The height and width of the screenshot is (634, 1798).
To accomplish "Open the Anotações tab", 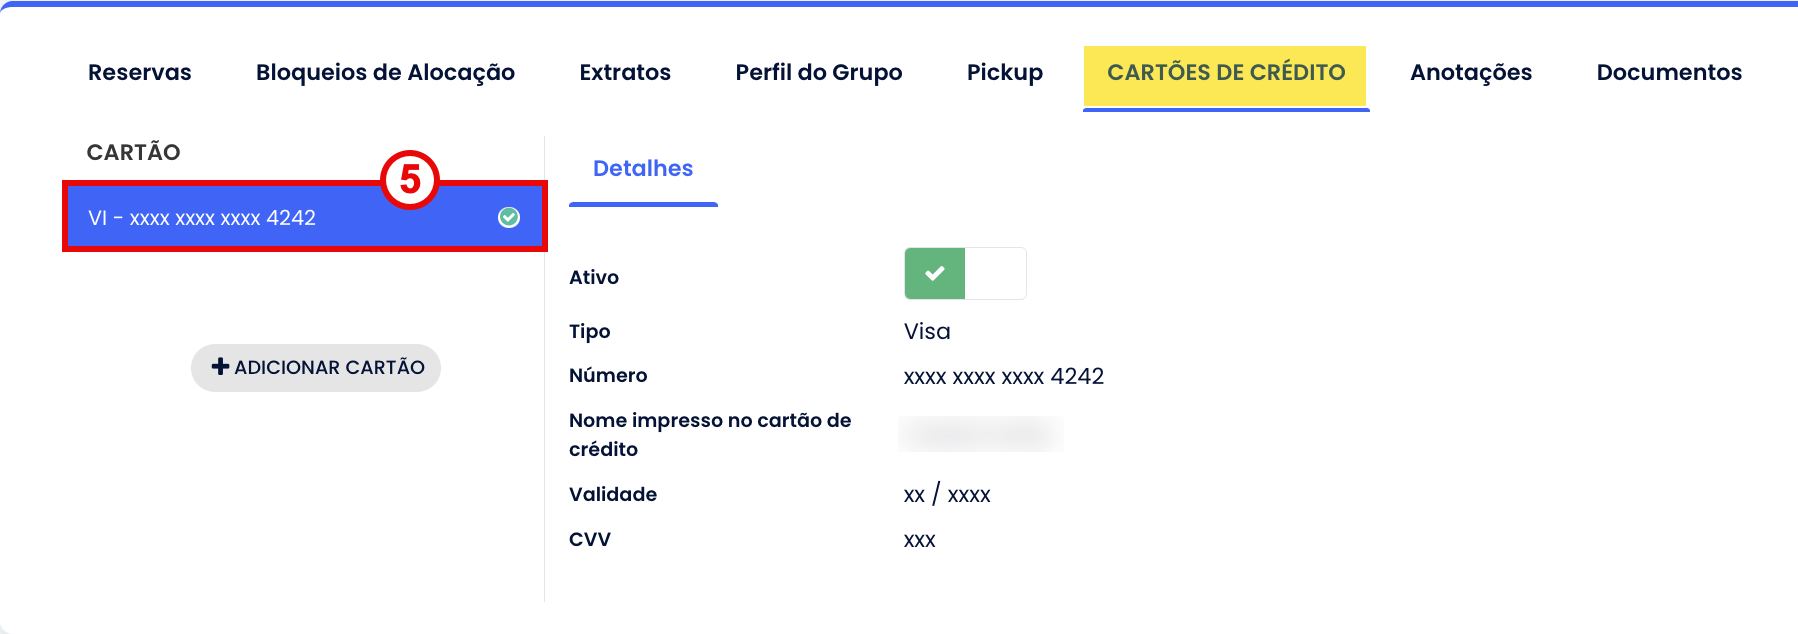I will coord(1471,73).
